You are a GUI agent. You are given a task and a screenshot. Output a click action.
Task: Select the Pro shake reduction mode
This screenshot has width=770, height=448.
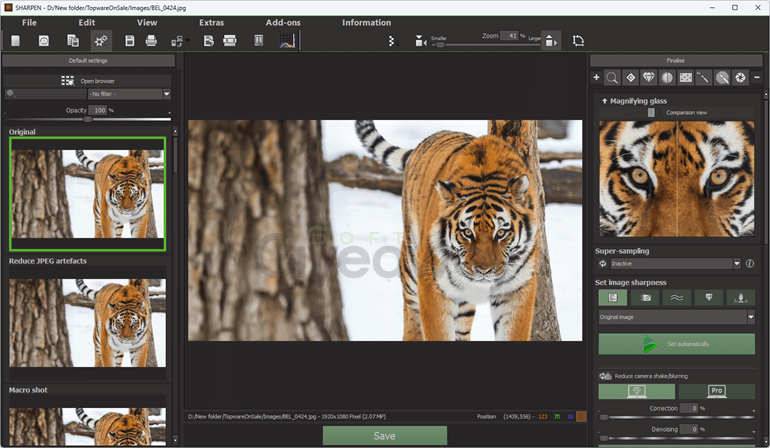pyautogui.click(x=716, y=391)
